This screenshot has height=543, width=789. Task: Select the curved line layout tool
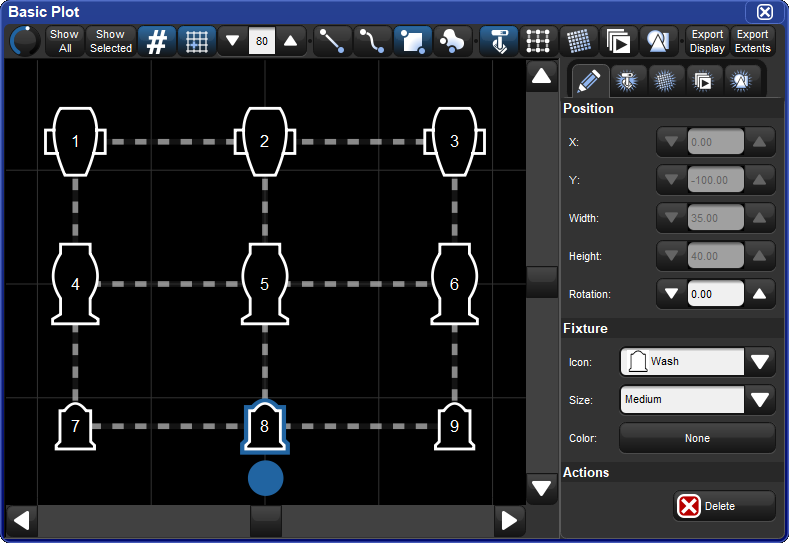(x=372, y=41)
